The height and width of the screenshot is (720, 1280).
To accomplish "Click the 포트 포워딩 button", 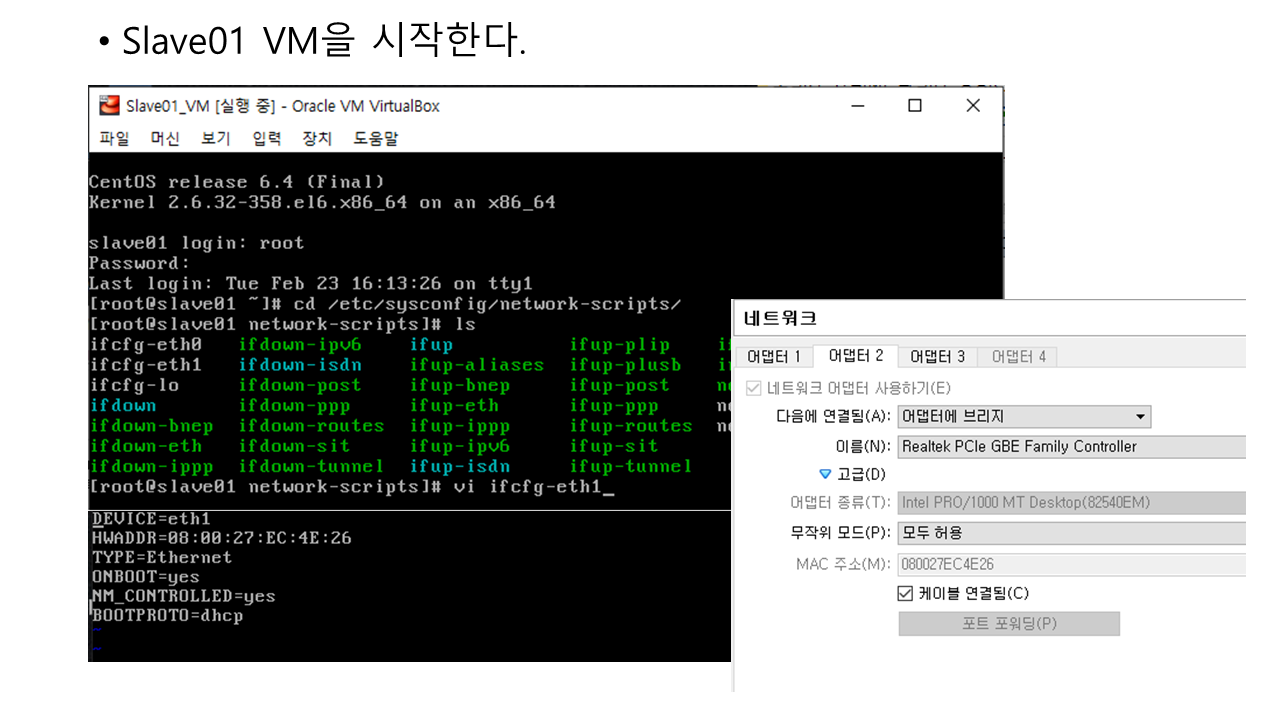I will 1008,624.
